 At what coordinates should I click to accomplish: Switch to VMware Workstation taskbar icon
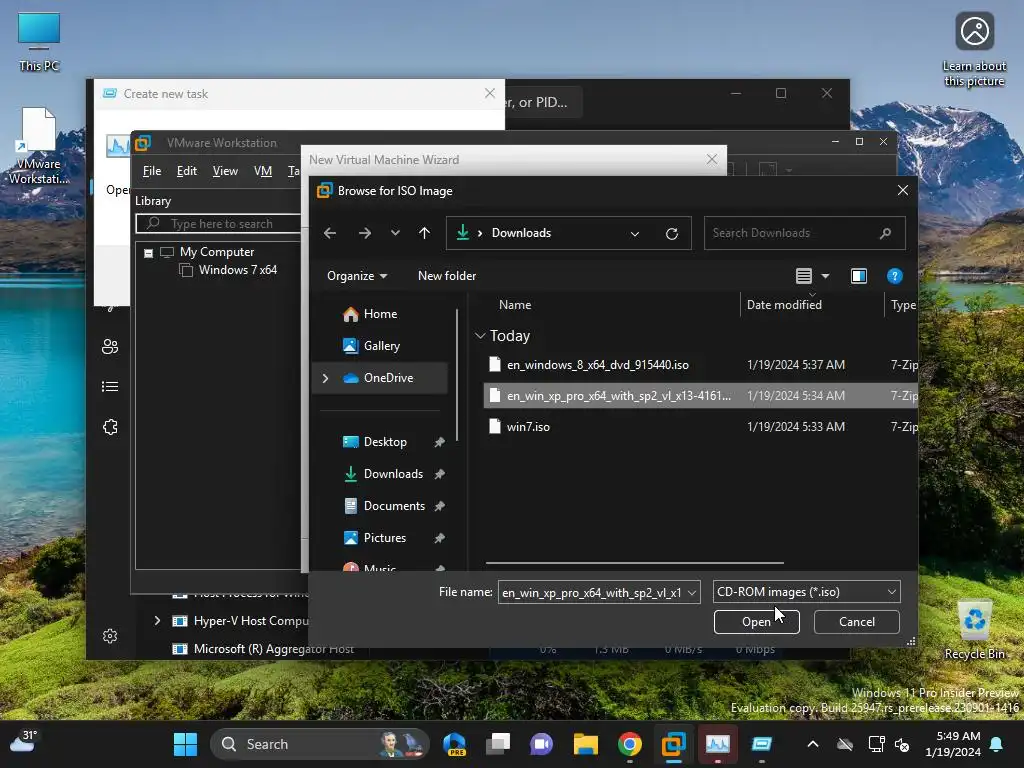coord(673,744)
